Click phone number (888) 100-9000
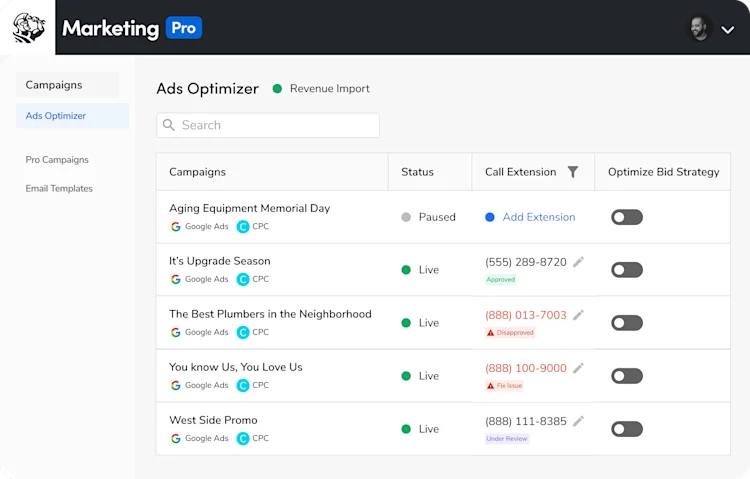The image size is (750, 479). click(x=526, y=368)
